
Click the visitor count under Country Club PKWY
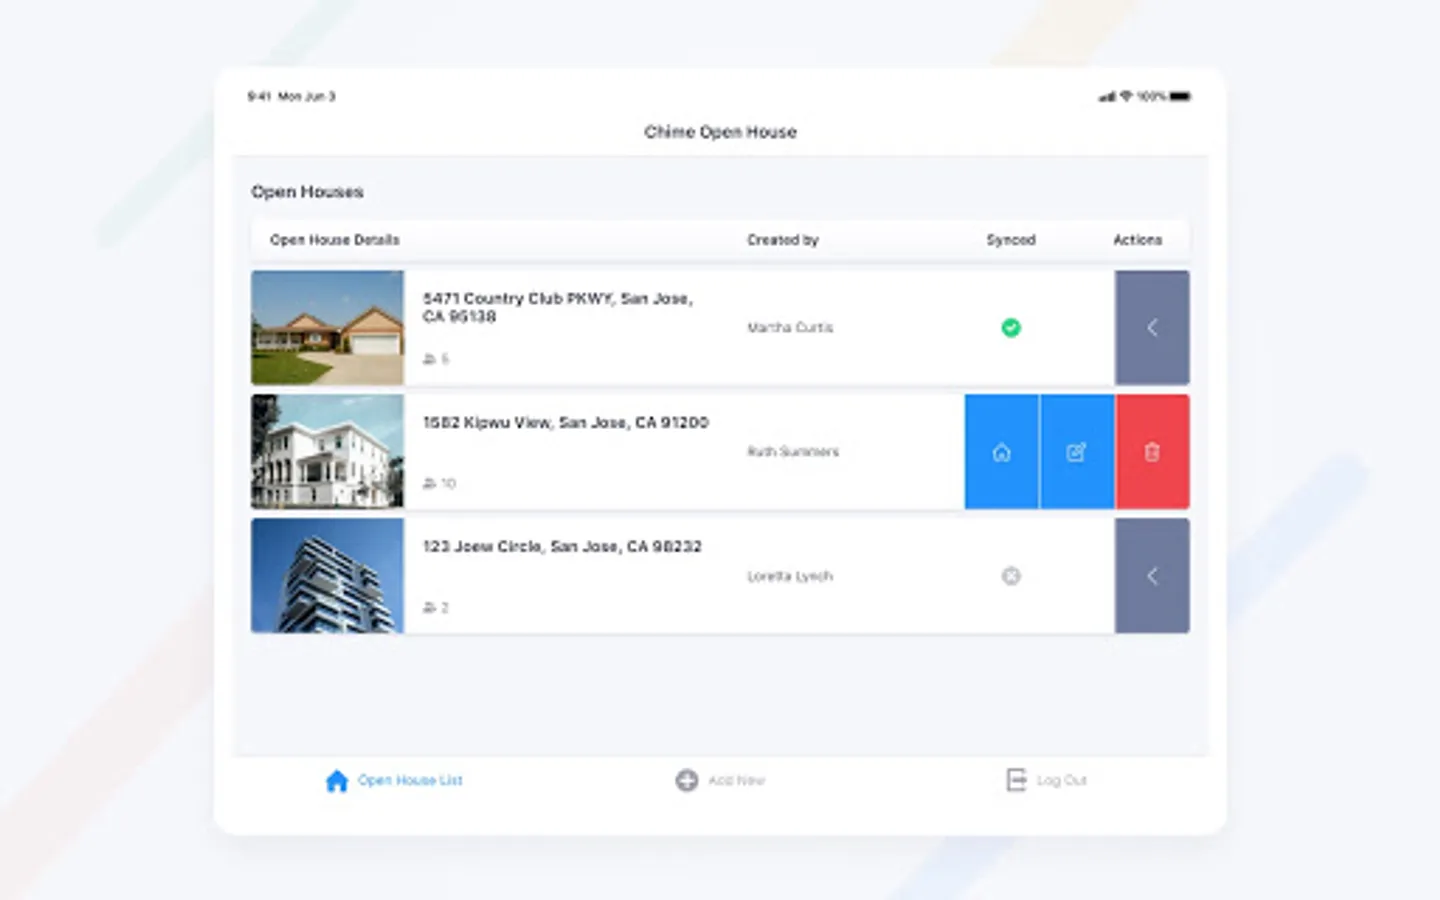436,359
